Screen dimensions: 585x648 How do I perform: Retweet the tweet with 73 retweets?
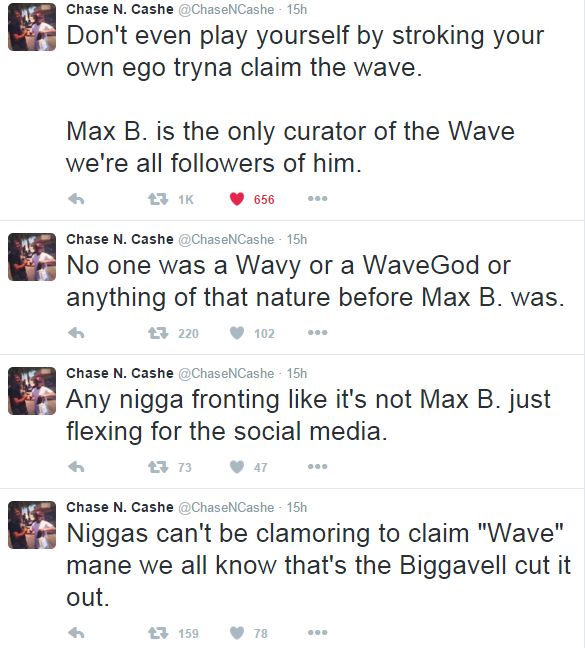tap(158, 467)
